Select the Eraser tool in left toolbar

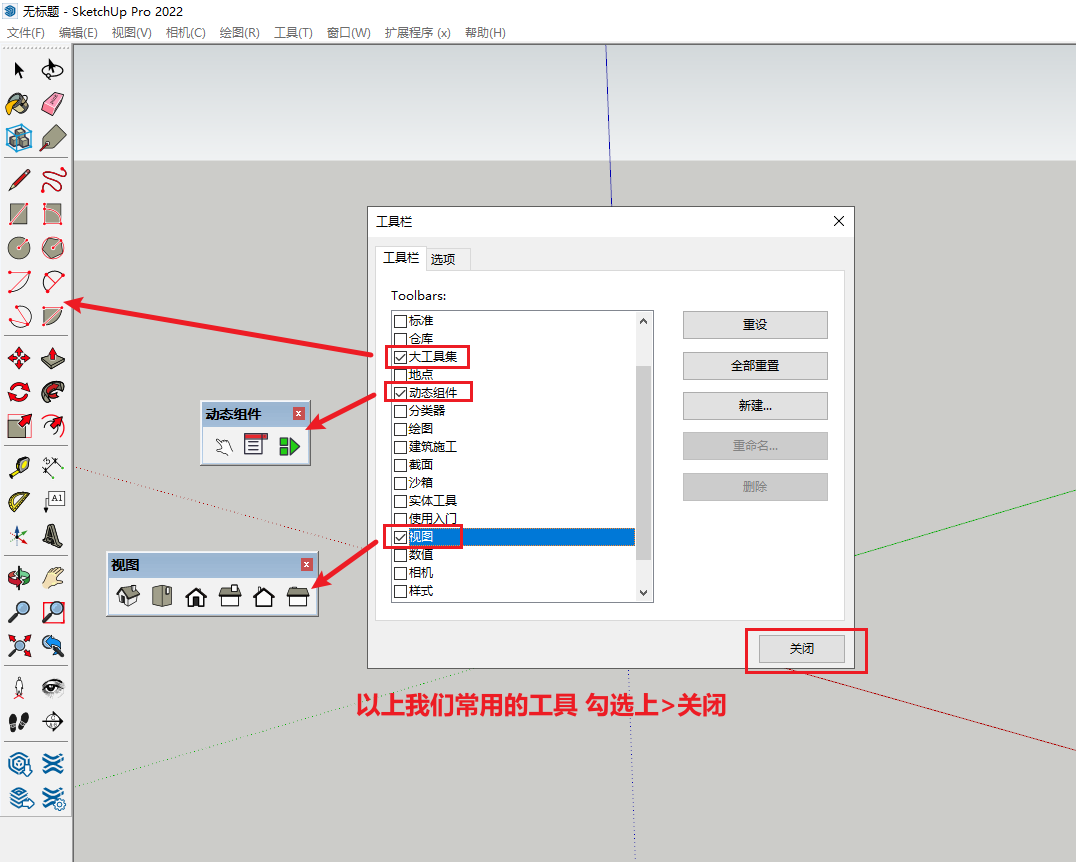[x=53, y=104]
